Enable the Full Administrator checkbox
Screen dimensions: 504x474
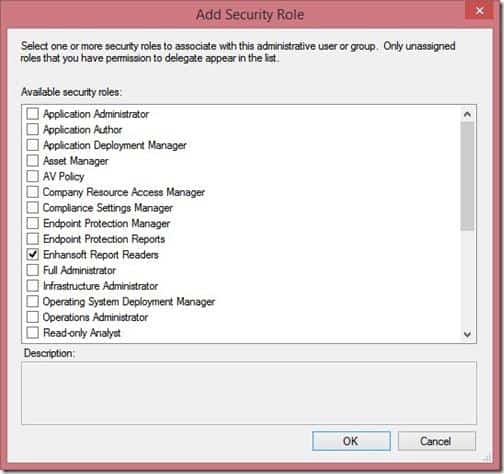(33, 270)
